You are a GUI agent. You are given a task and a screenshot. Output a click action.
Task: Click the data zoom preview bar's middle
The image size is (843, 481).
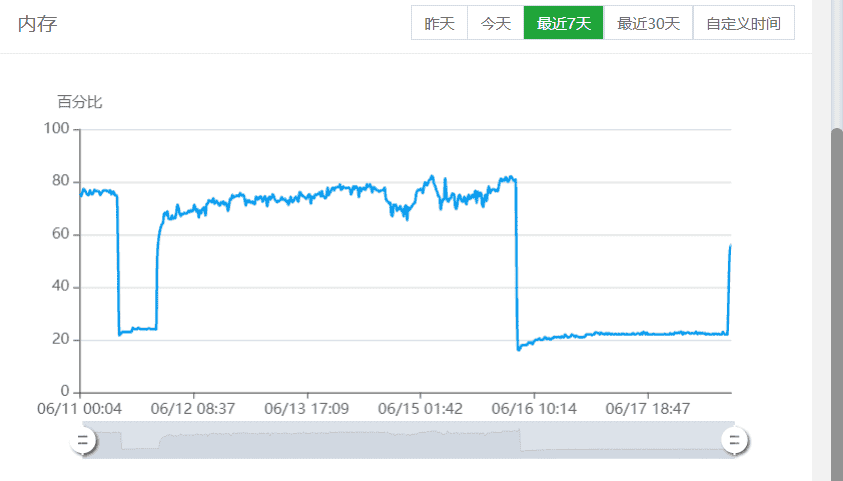tap(408, 440)
